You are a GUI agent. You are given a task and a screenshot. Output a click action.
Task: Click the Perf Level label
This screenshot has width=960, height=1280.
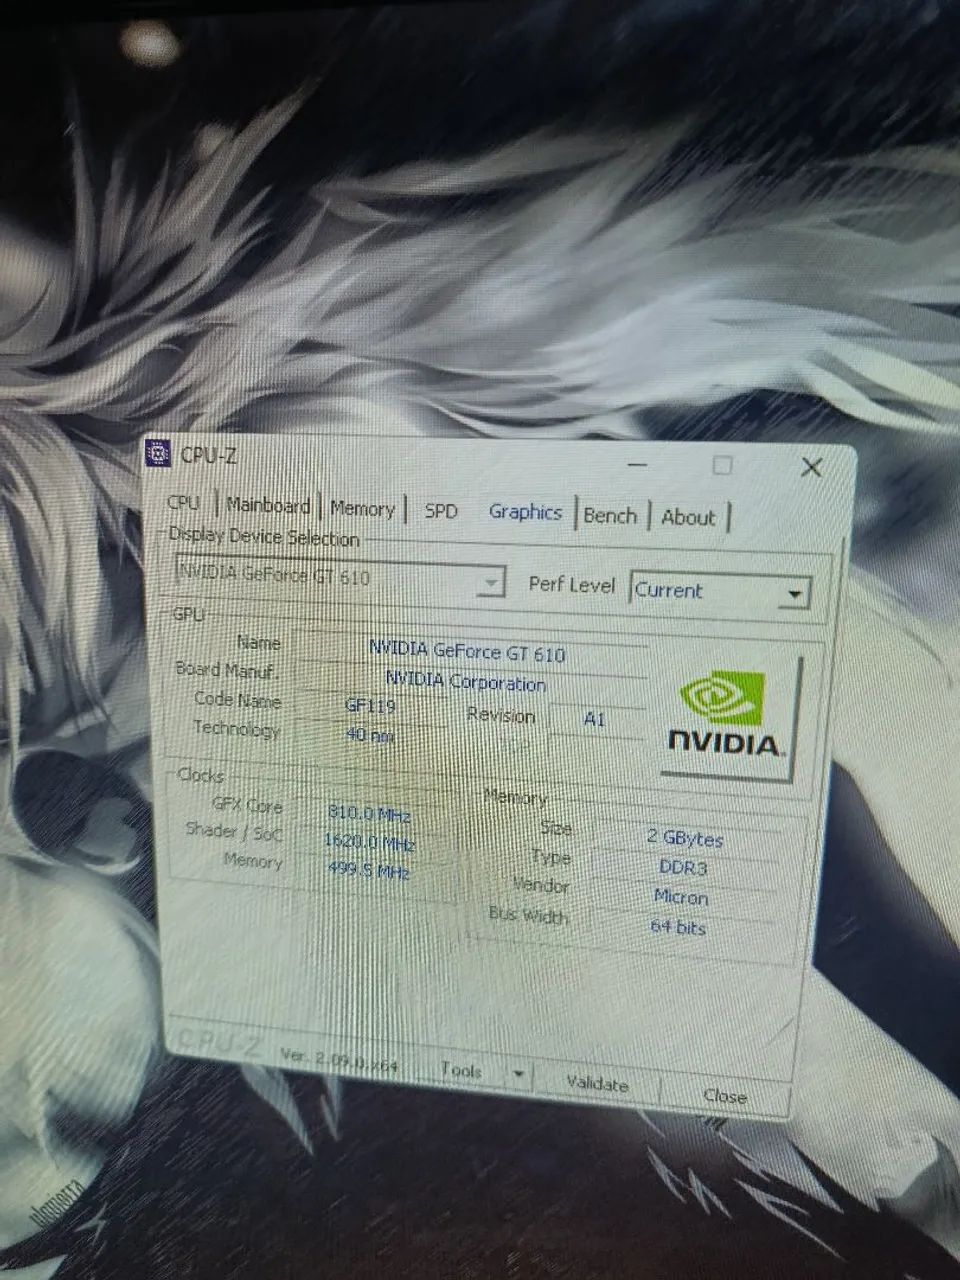pos(571,583)
